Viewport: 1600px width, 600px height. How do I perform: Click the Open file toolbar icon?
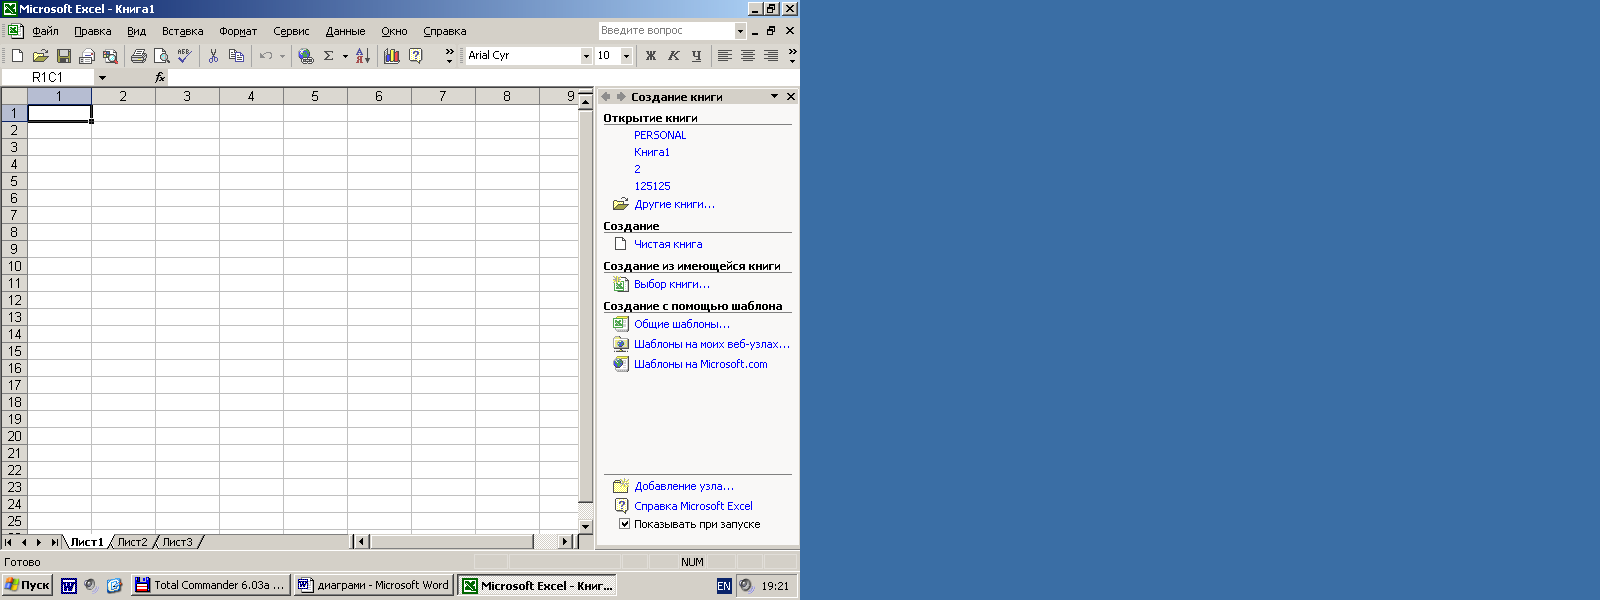(40, 56)
